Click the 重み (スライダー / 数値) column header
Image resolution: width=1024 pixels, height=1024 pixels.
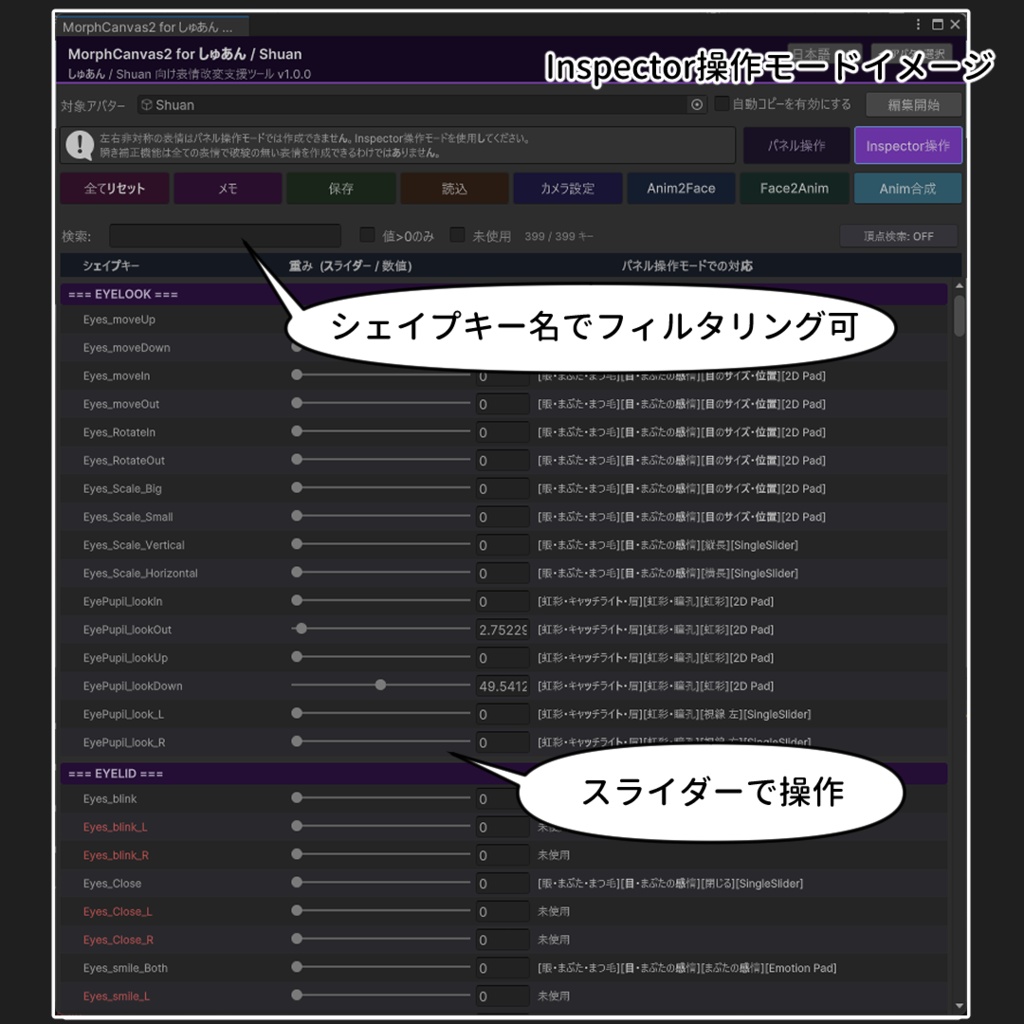click(x=350, y=266)
